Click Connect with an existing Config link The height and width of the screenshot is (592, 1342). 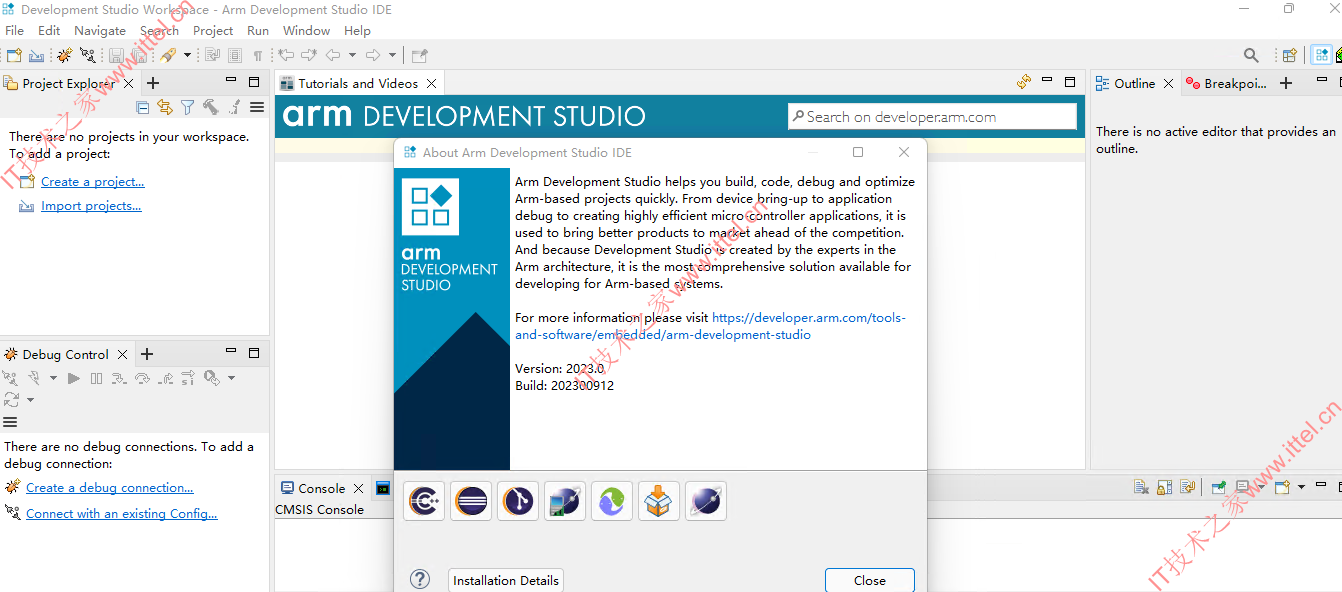pyautogui.click(x=121, y=514)
